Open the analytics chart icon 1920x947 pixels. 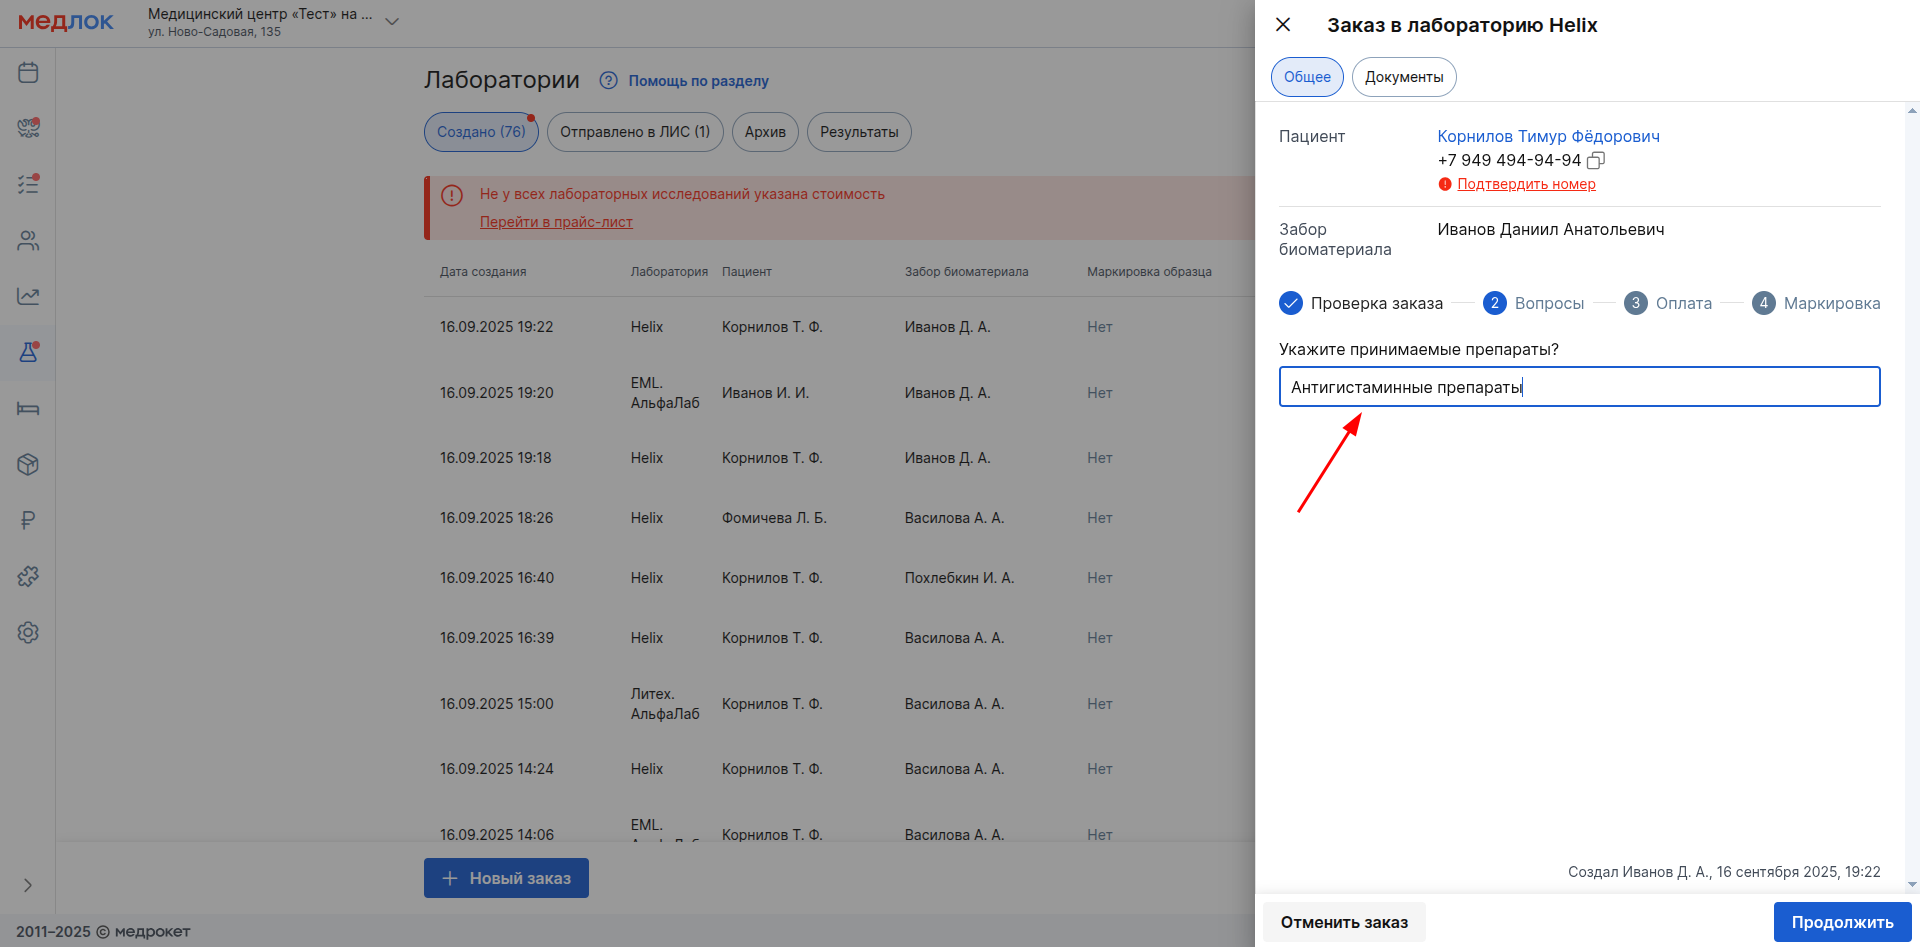tap(28, 296)
